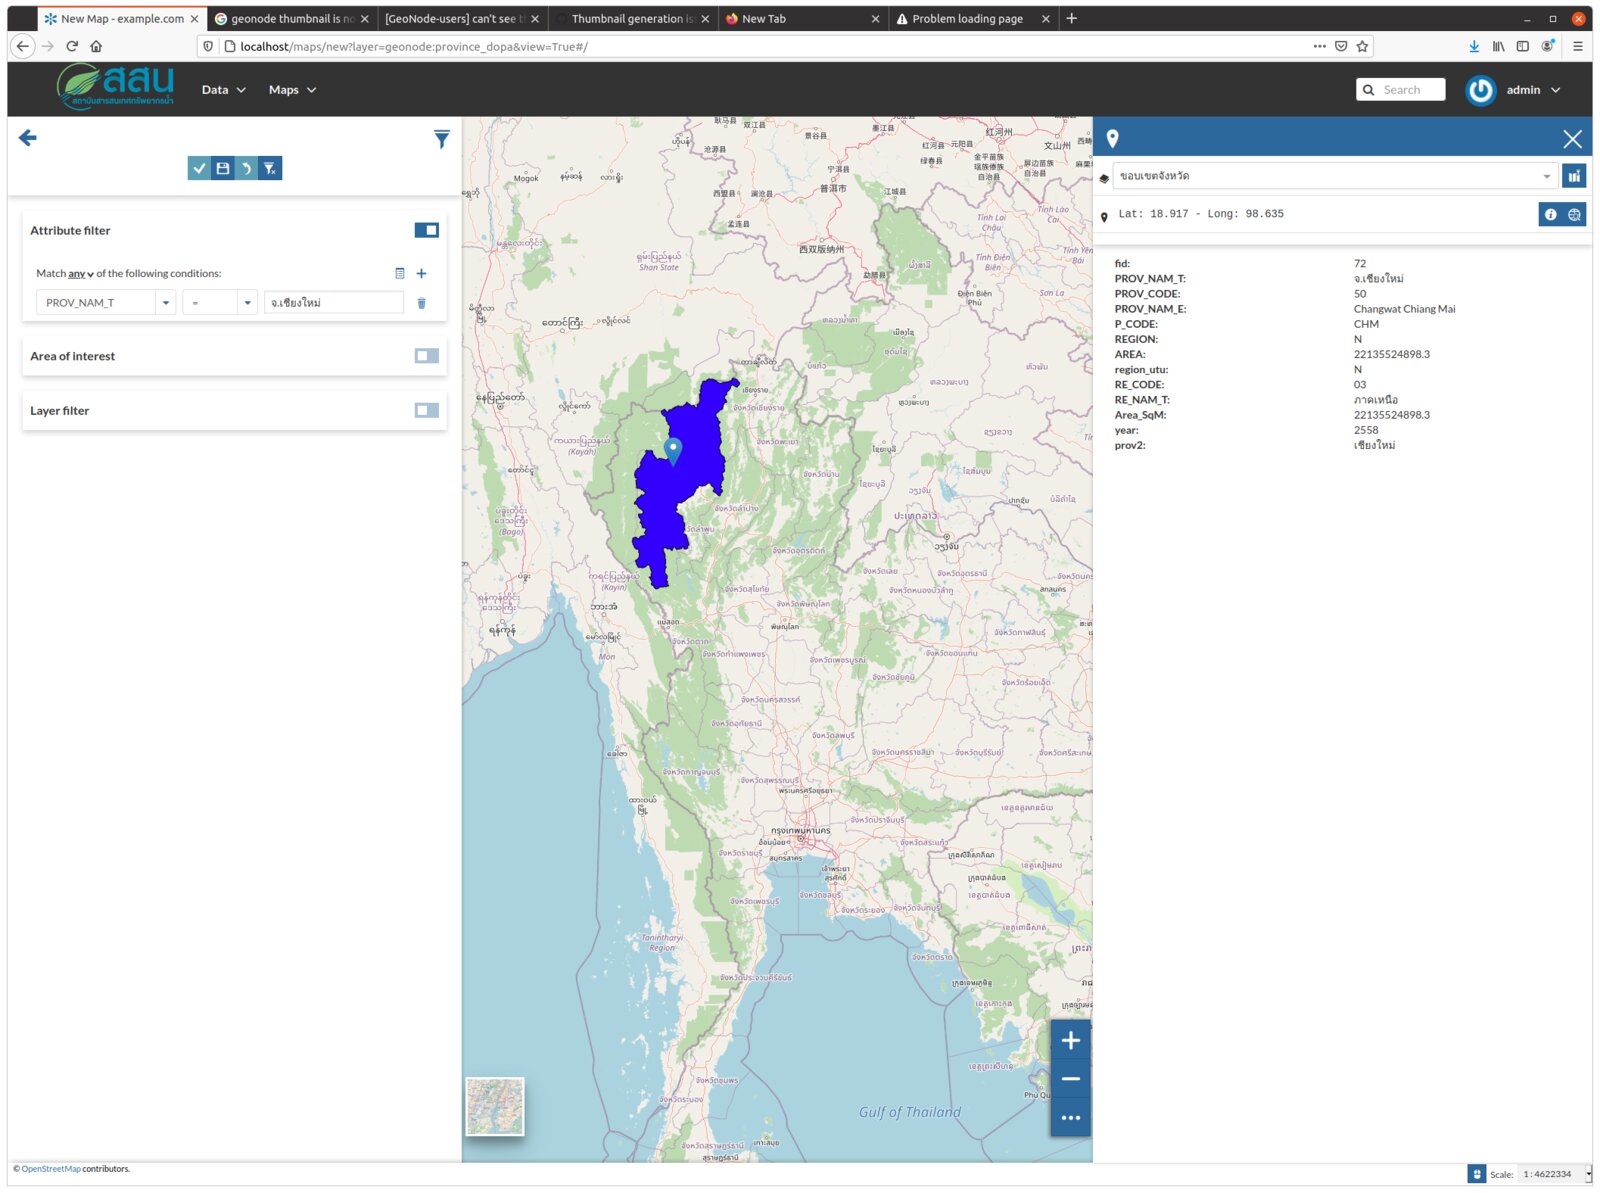1600x1193 pixels.
Task: Toggle the Firefox sidebar icon
Action: 1522,46
